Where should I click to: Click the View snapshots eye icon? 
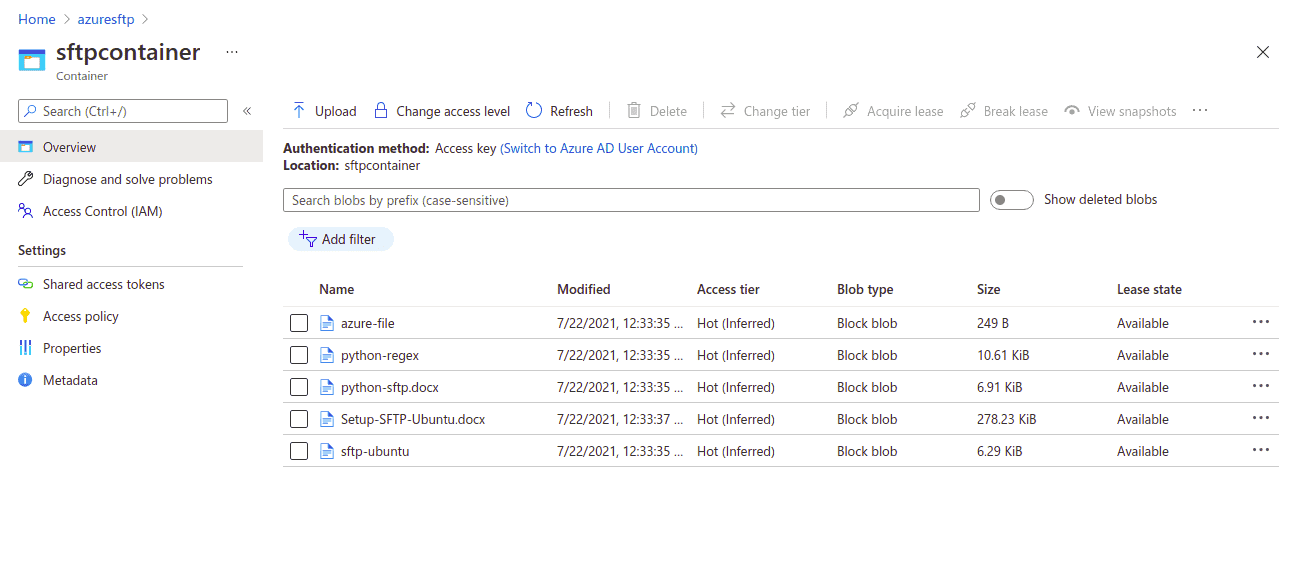1072,111
